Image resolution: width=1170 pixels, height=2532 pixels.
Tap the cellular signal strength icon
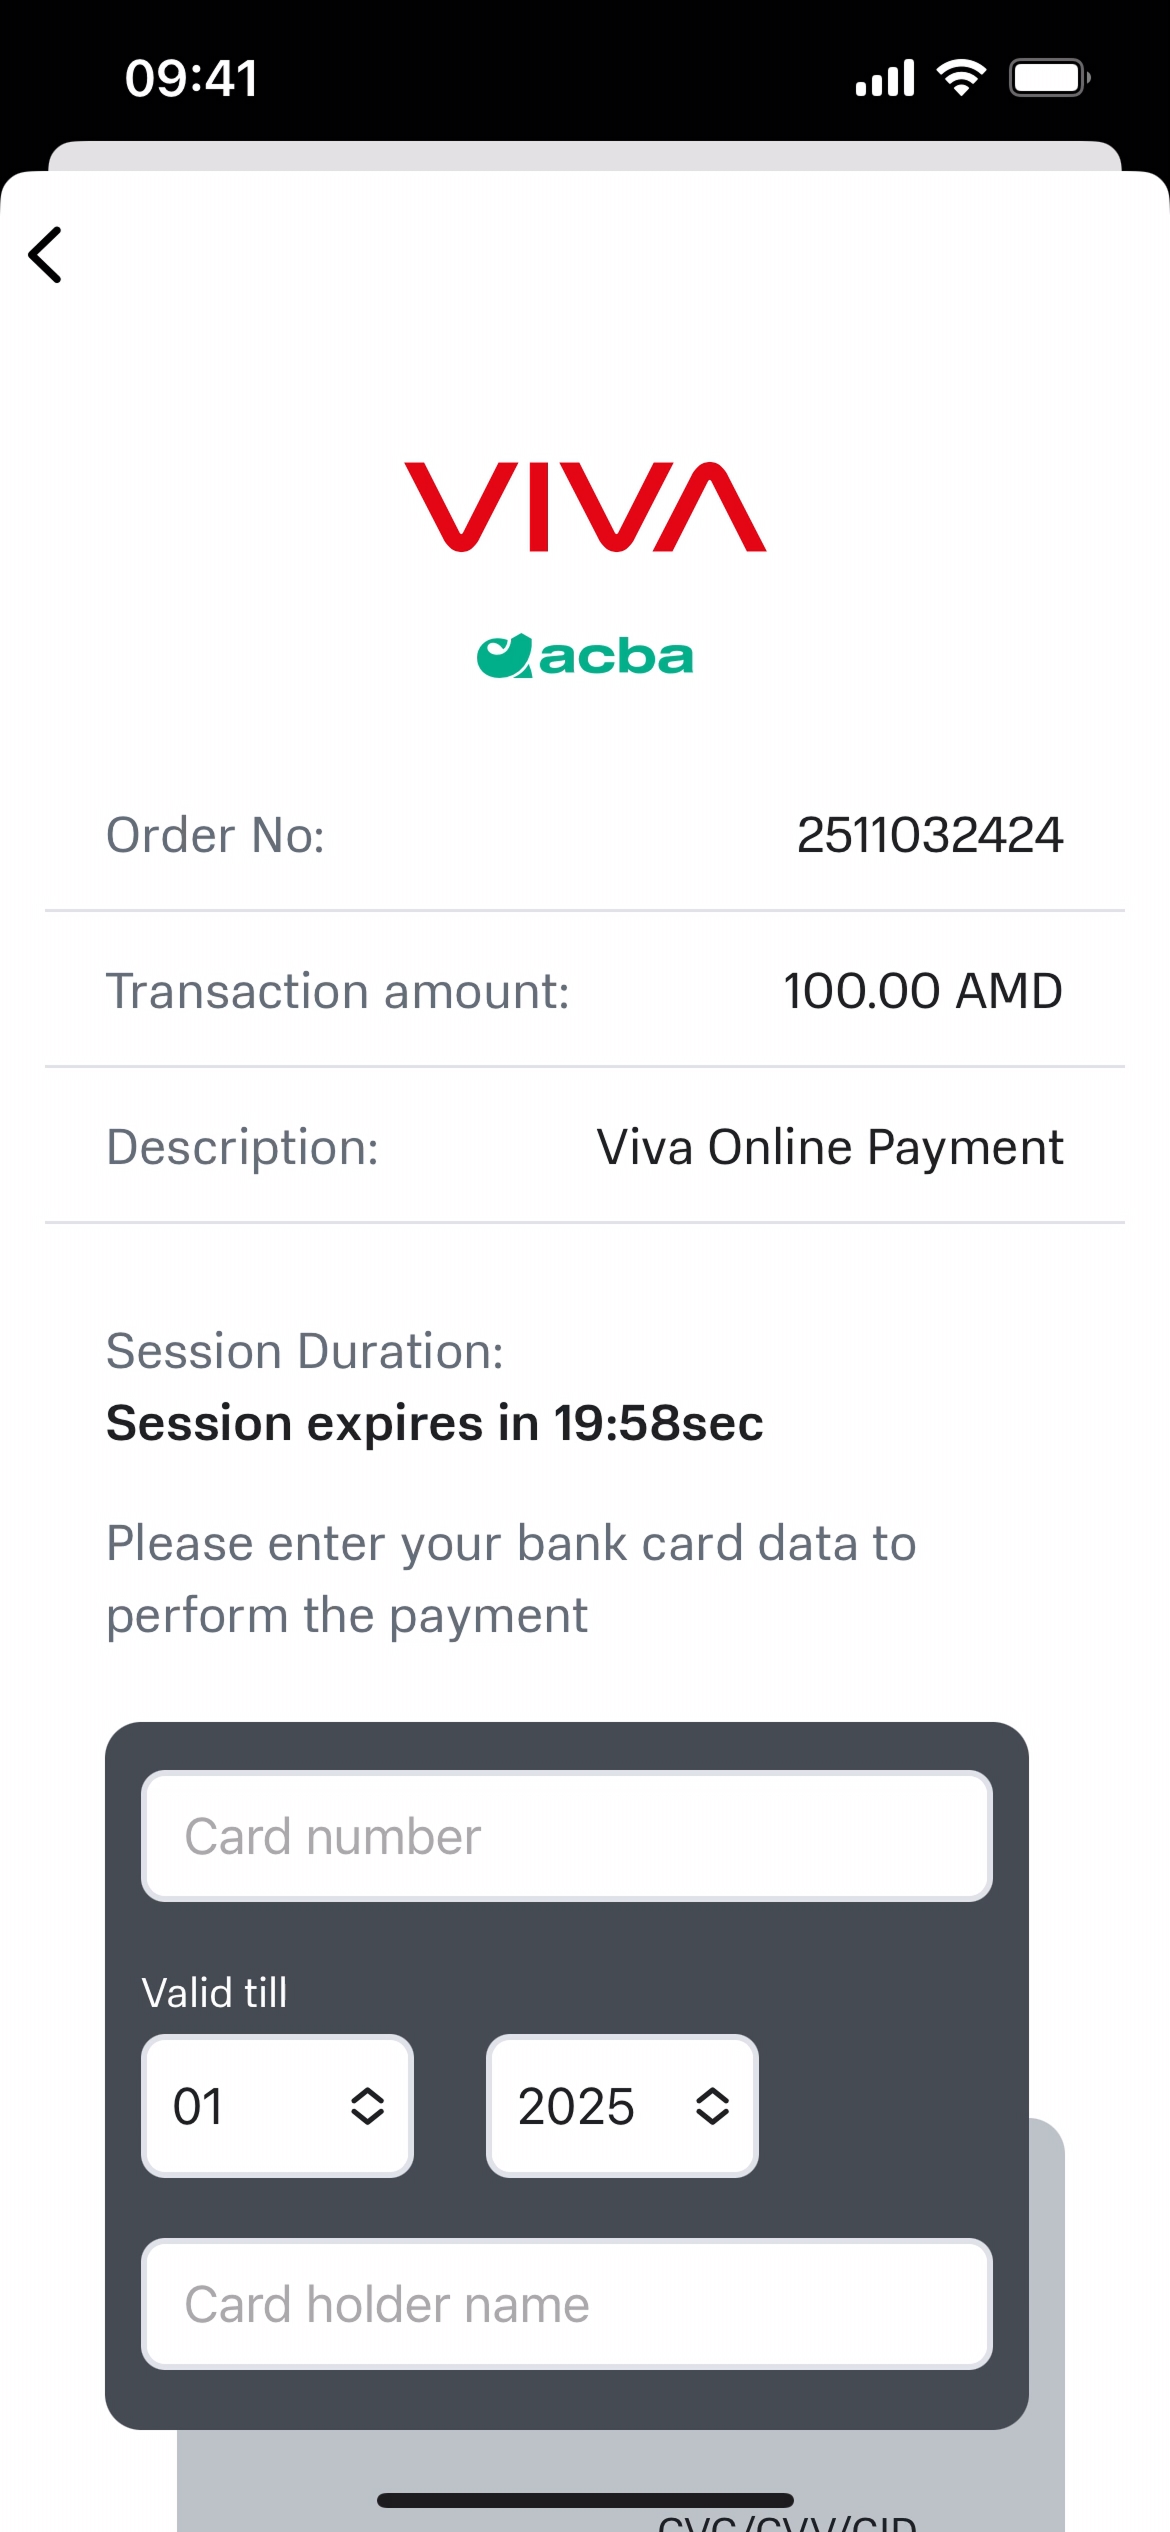pos(885,78)
